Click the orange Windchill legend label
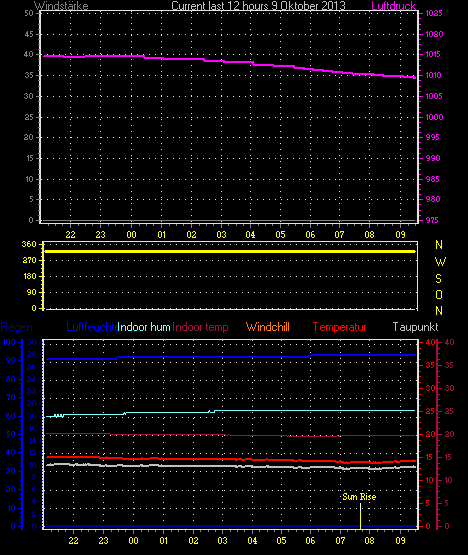This screenshot has height=555, width=468. (268, 327)
